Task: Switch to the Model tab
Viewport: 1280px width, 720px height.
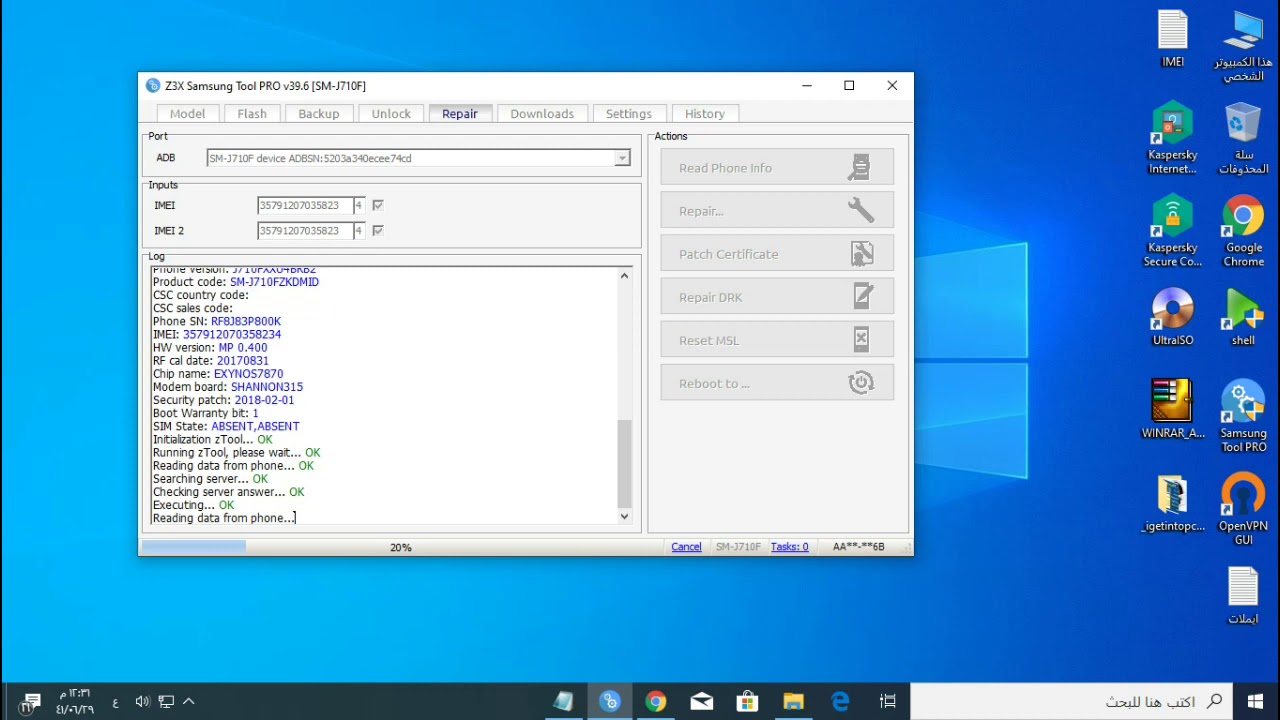Action: 187,114
